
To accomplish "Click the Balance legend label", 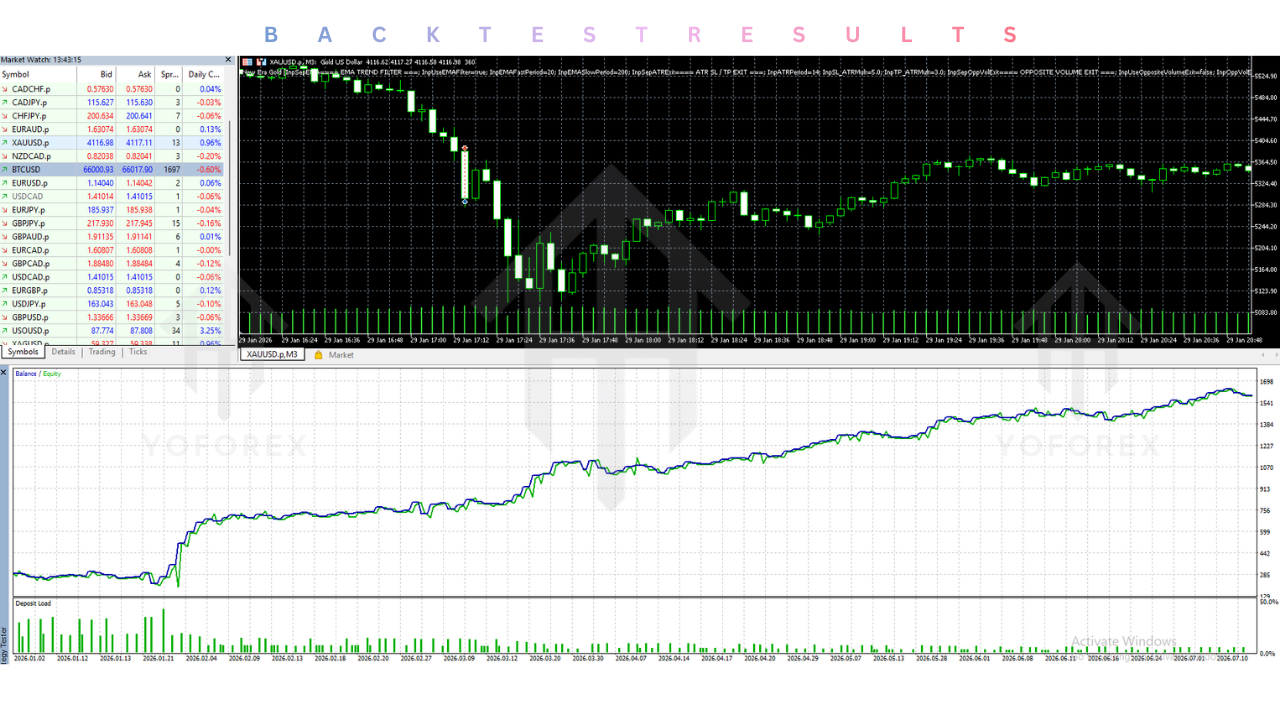I will point(25,374).
